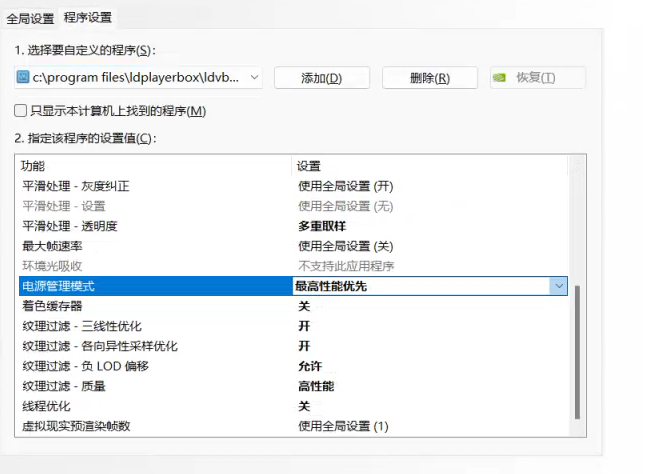The image size is (662, 474).
Task: Switch to the 全局设置 tab
Action: click(x=30, y=18)
